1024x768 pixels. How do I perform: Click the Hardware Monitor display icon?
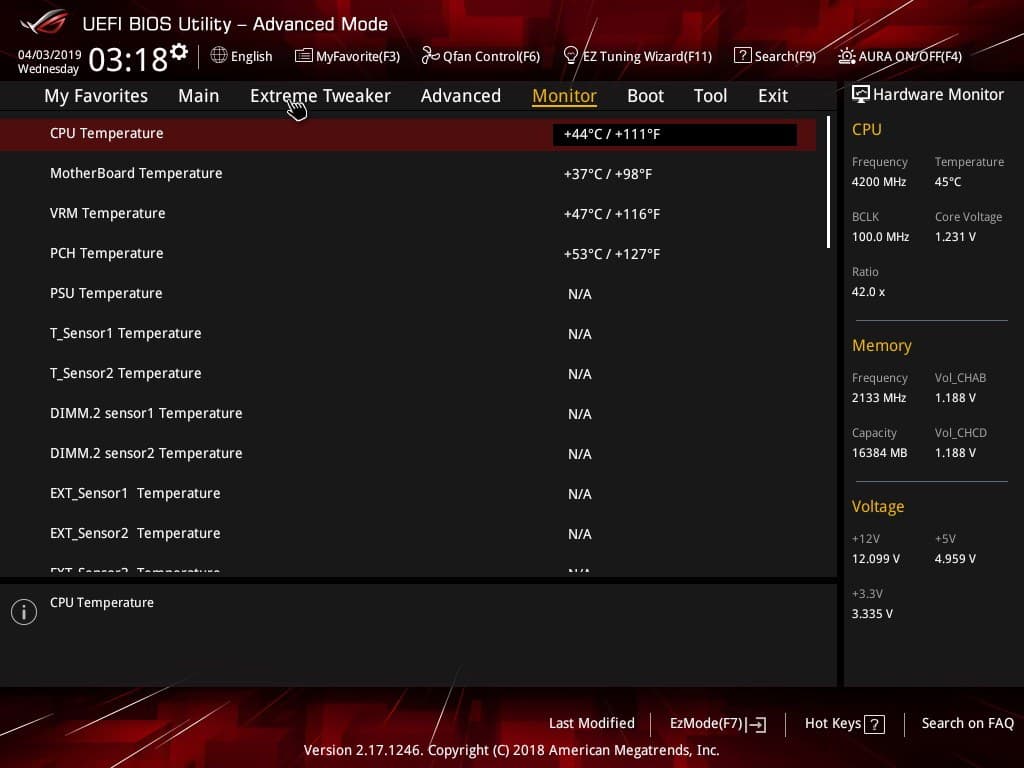coord(861,94)
